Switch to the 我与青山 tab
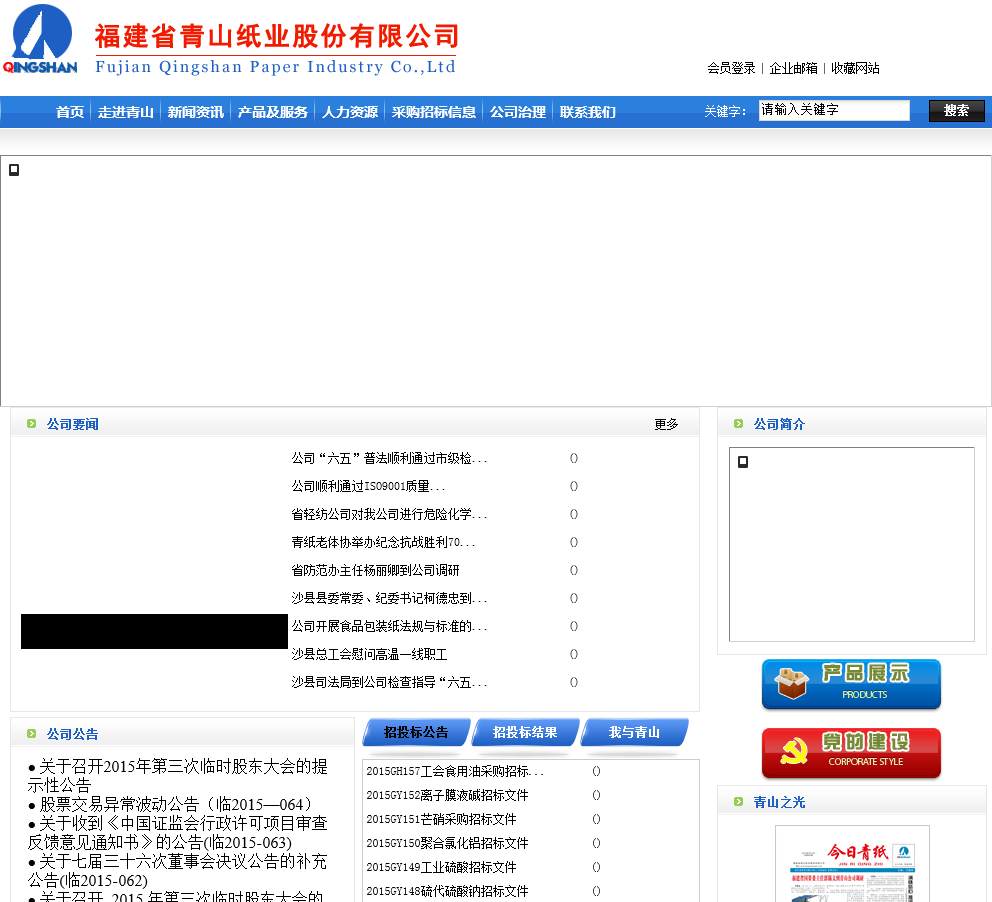The image size is (992, 902). pyautogui.click(x=634, y=732)
